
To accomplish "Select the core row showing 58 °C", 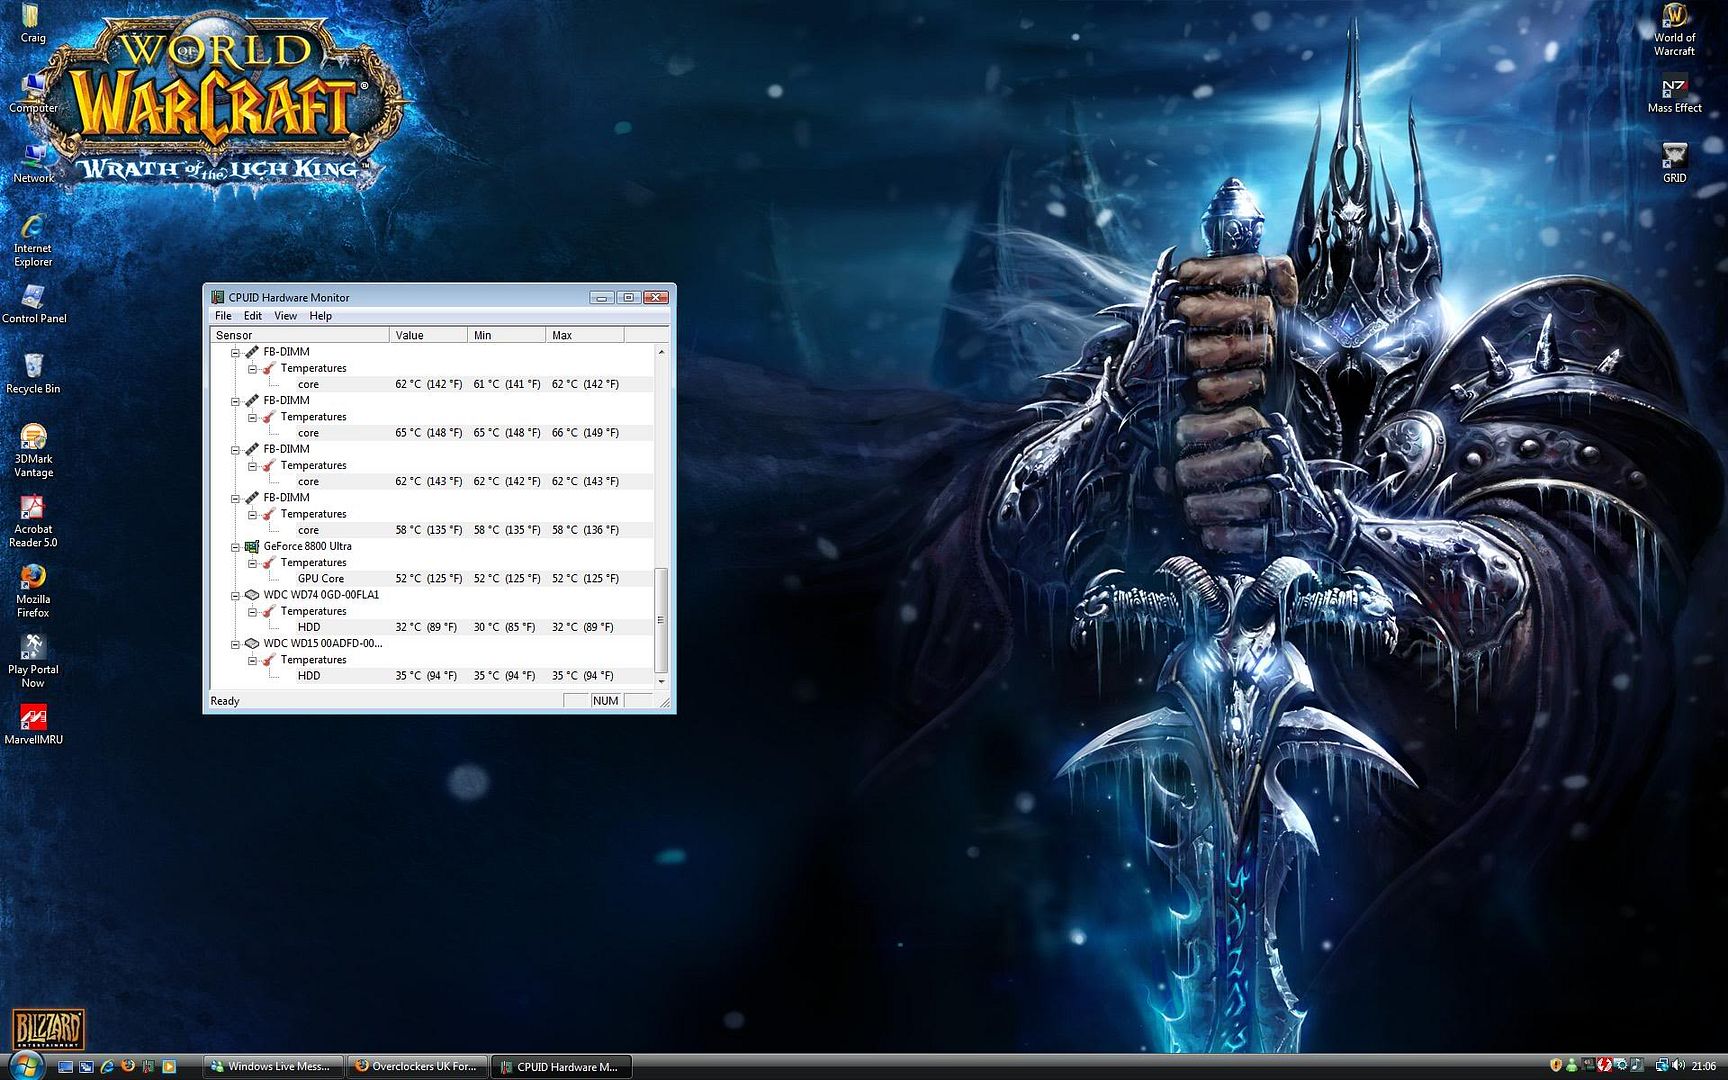I will (432, 530).
